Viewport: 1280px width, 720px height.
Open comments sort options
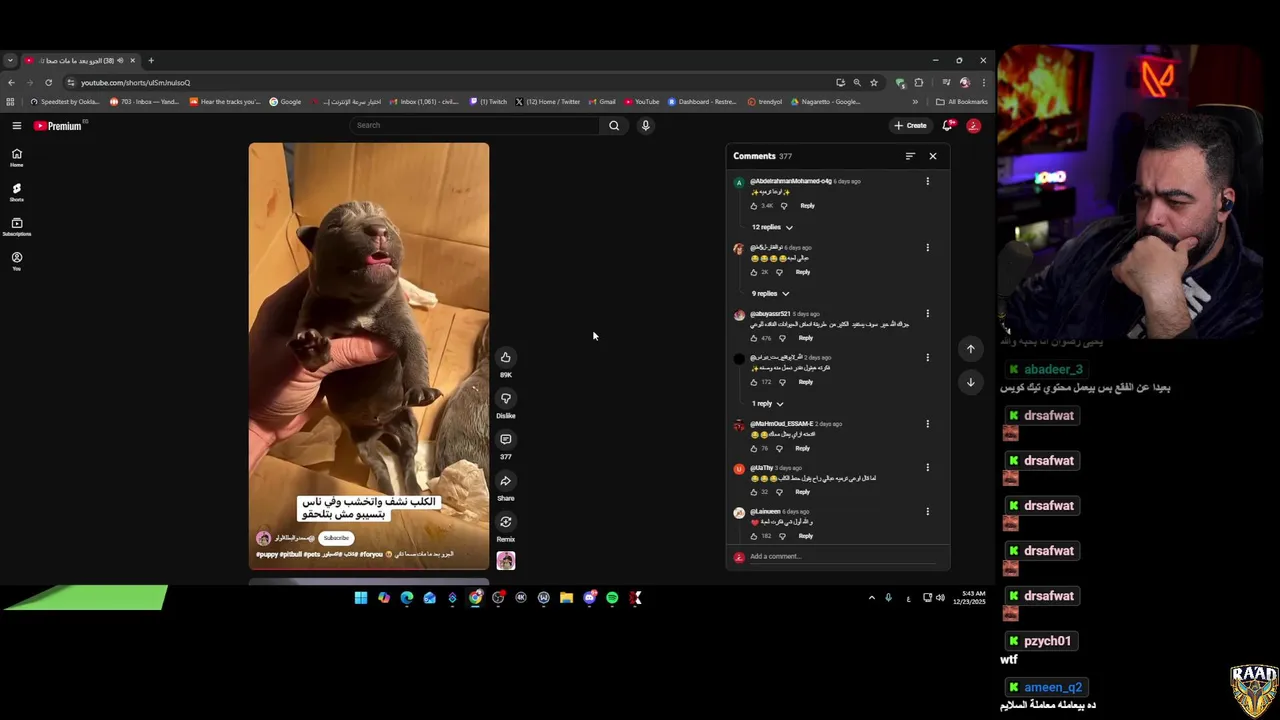(x=910, y=156)
